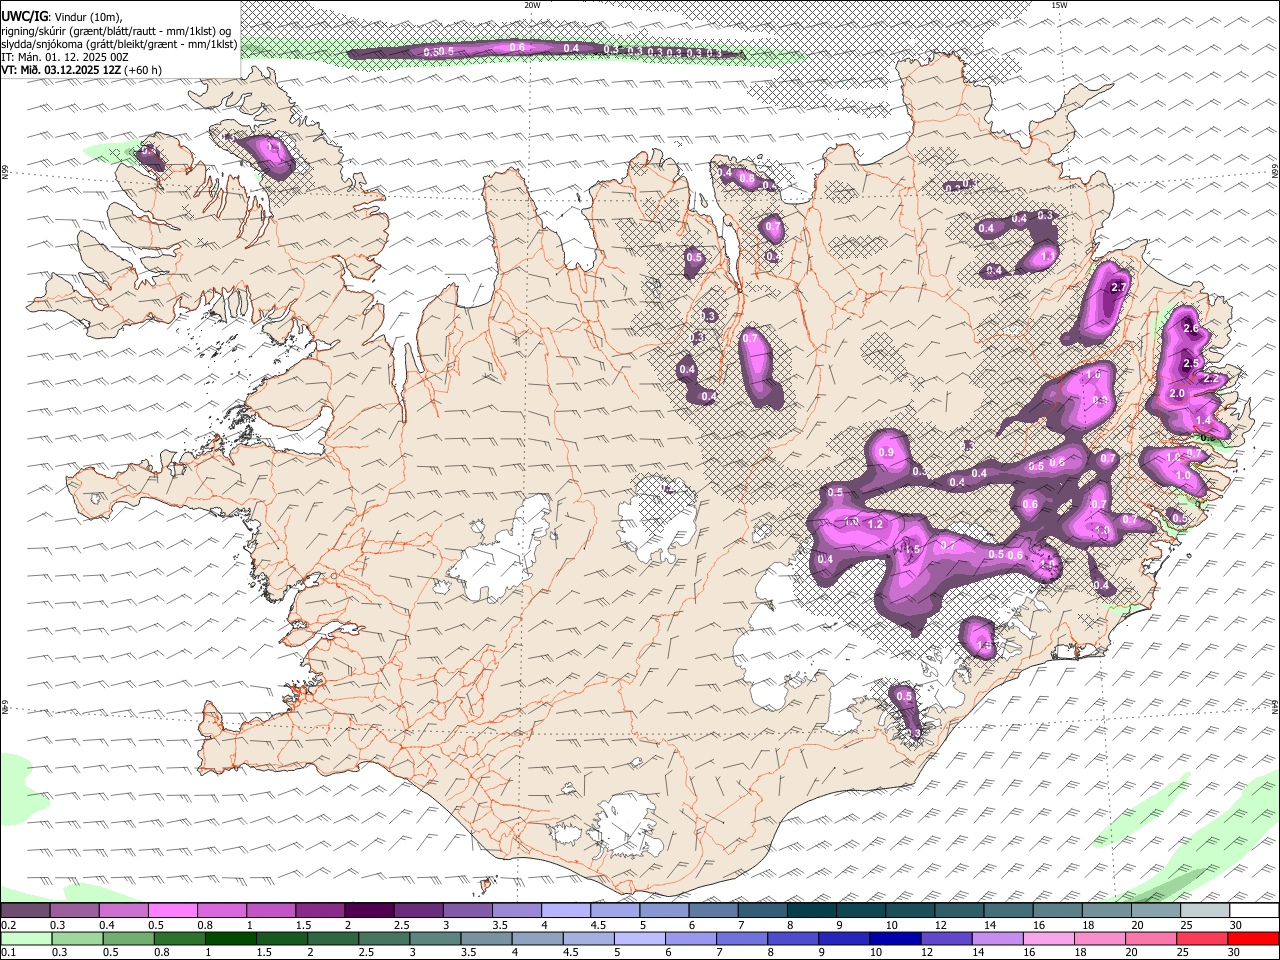Viewport: 1280px width, 960px height.
Task: Pick the light lavender 4 snow legend swatch
Action: 564,910
